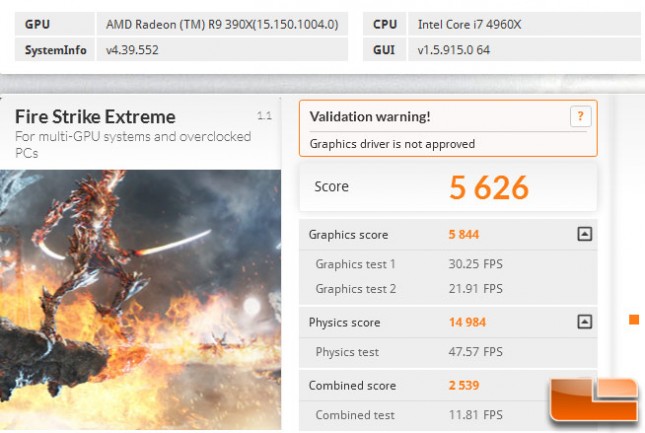Click the SystemInfo label cell

55,50
